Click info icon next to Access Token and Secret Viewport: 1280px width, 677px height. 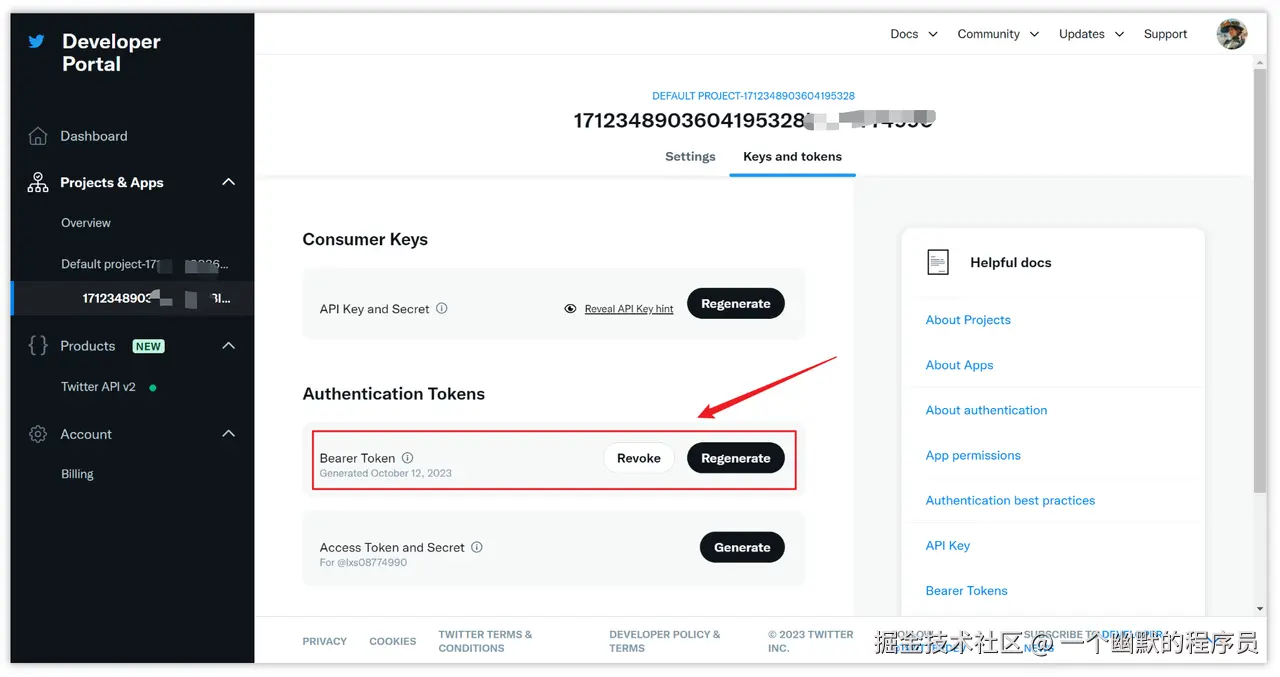[x=477, y=547]
